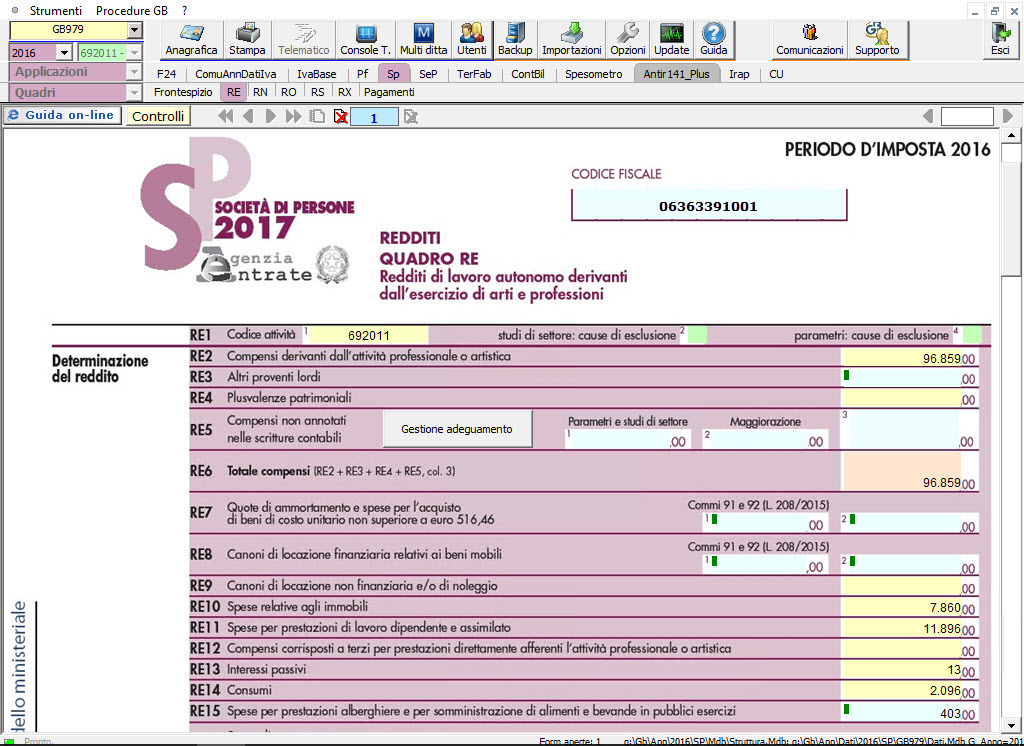
Task: Open the Irap tab
Action: 739,74
